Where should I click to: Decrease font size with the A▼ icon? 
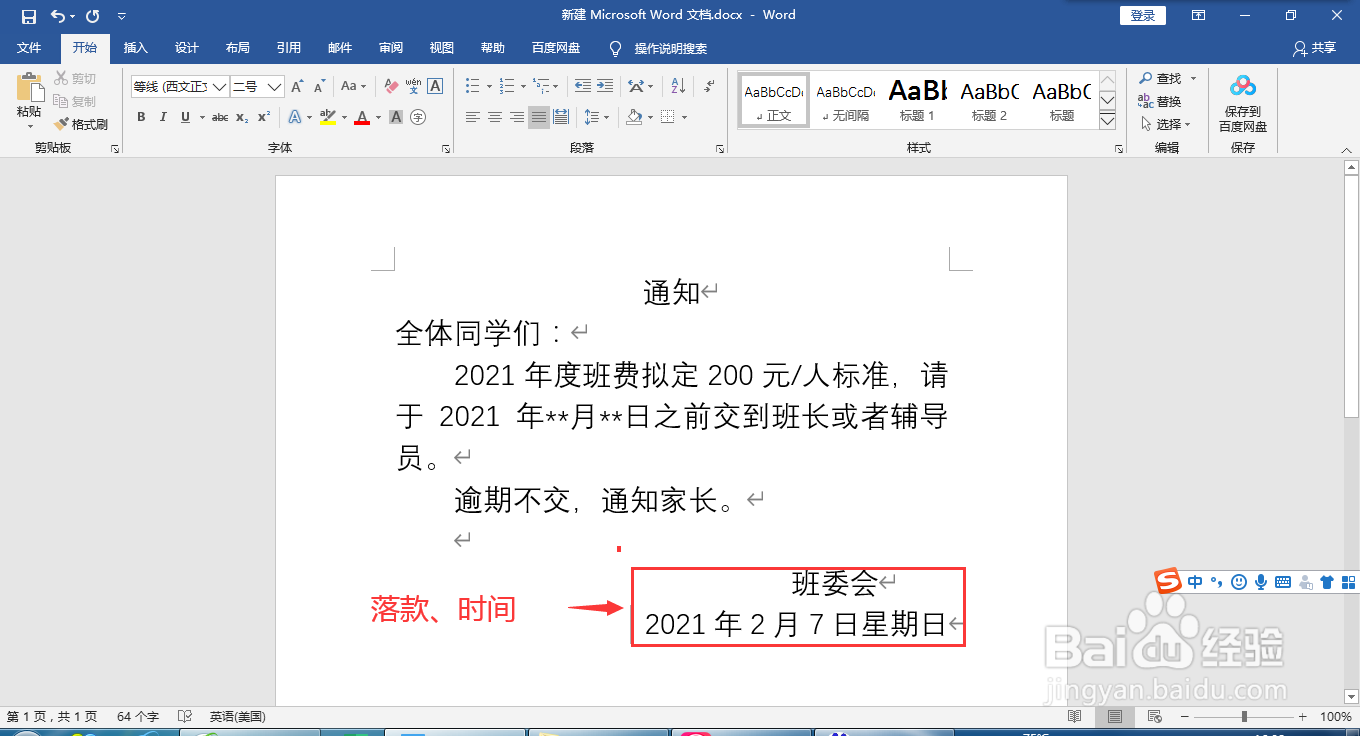[319, 87]
